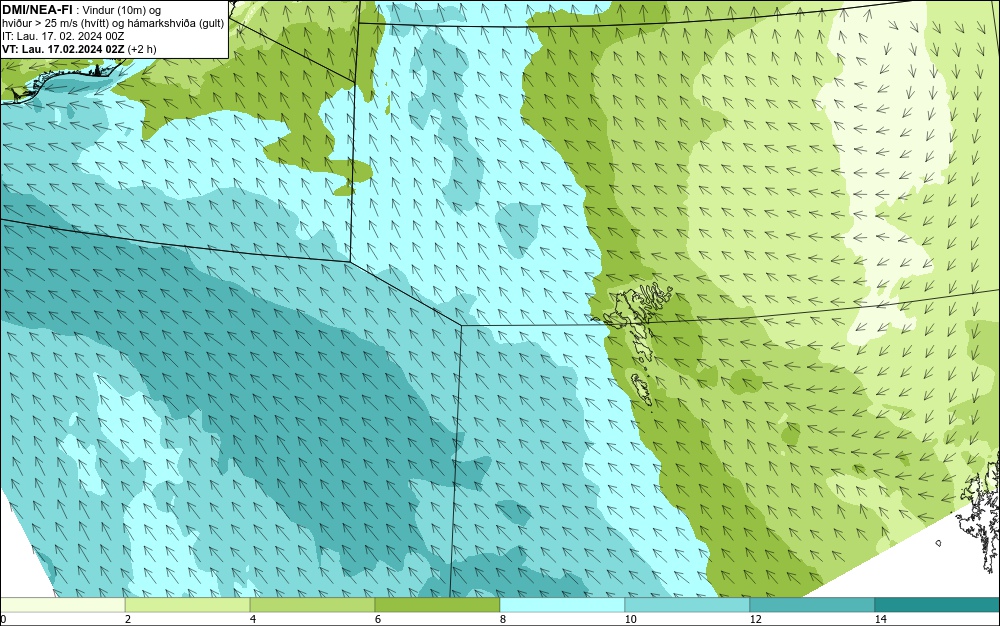Click the legend label '4'
The height and width of the screenshot is (626, 1000).
pos(253,619)
